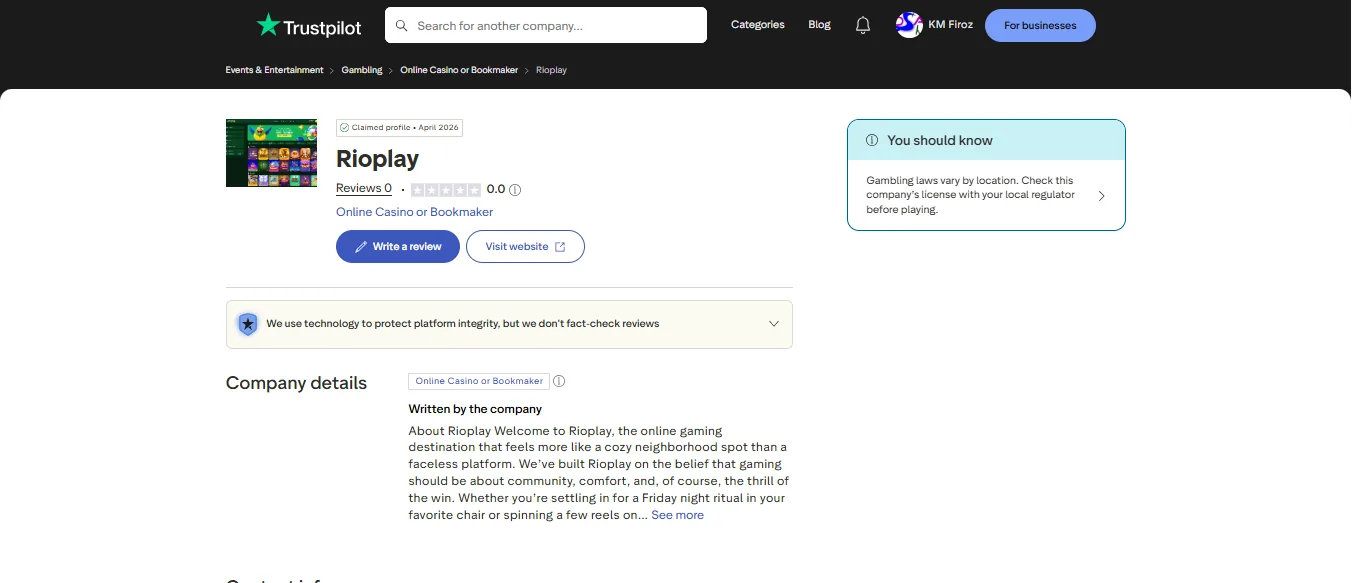Click the Trustpilot logo
Screen dimensions: 1352x583
click(x=309, y=26)
